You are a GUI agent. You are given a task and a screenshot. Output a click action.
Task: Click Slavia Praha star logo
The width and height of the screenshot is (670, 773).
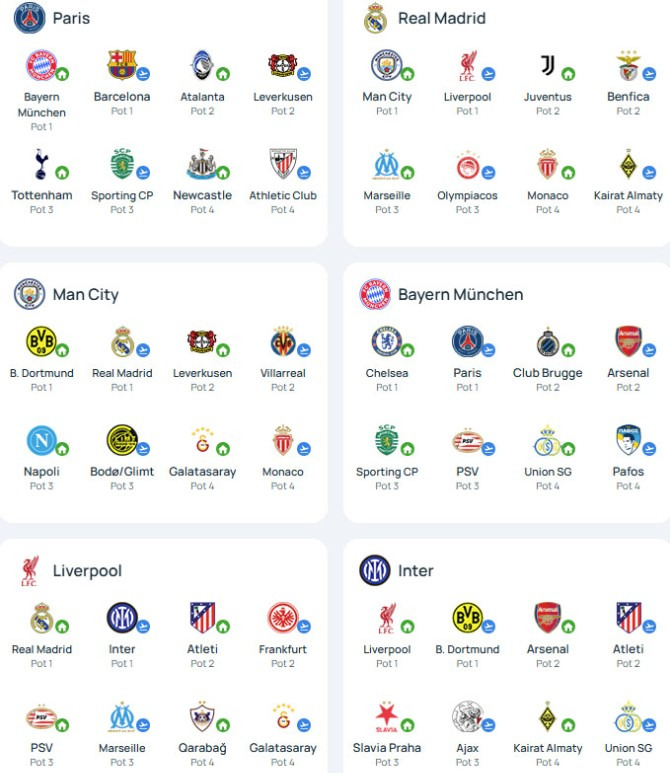pos(387,716)
